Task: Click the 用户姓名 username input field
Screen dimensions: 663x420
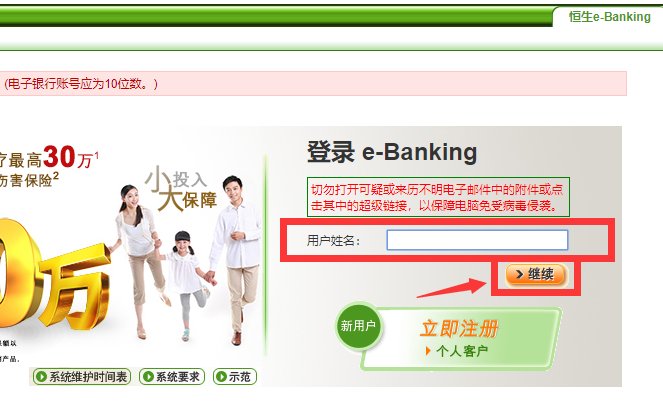Action: (x=477, y=240)
